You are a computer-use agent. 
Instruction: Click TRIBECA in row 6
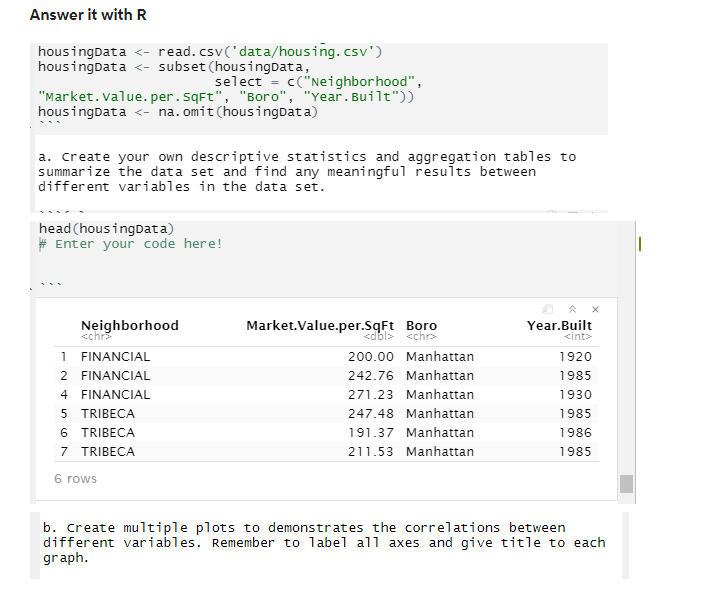(x=108, y=432)
